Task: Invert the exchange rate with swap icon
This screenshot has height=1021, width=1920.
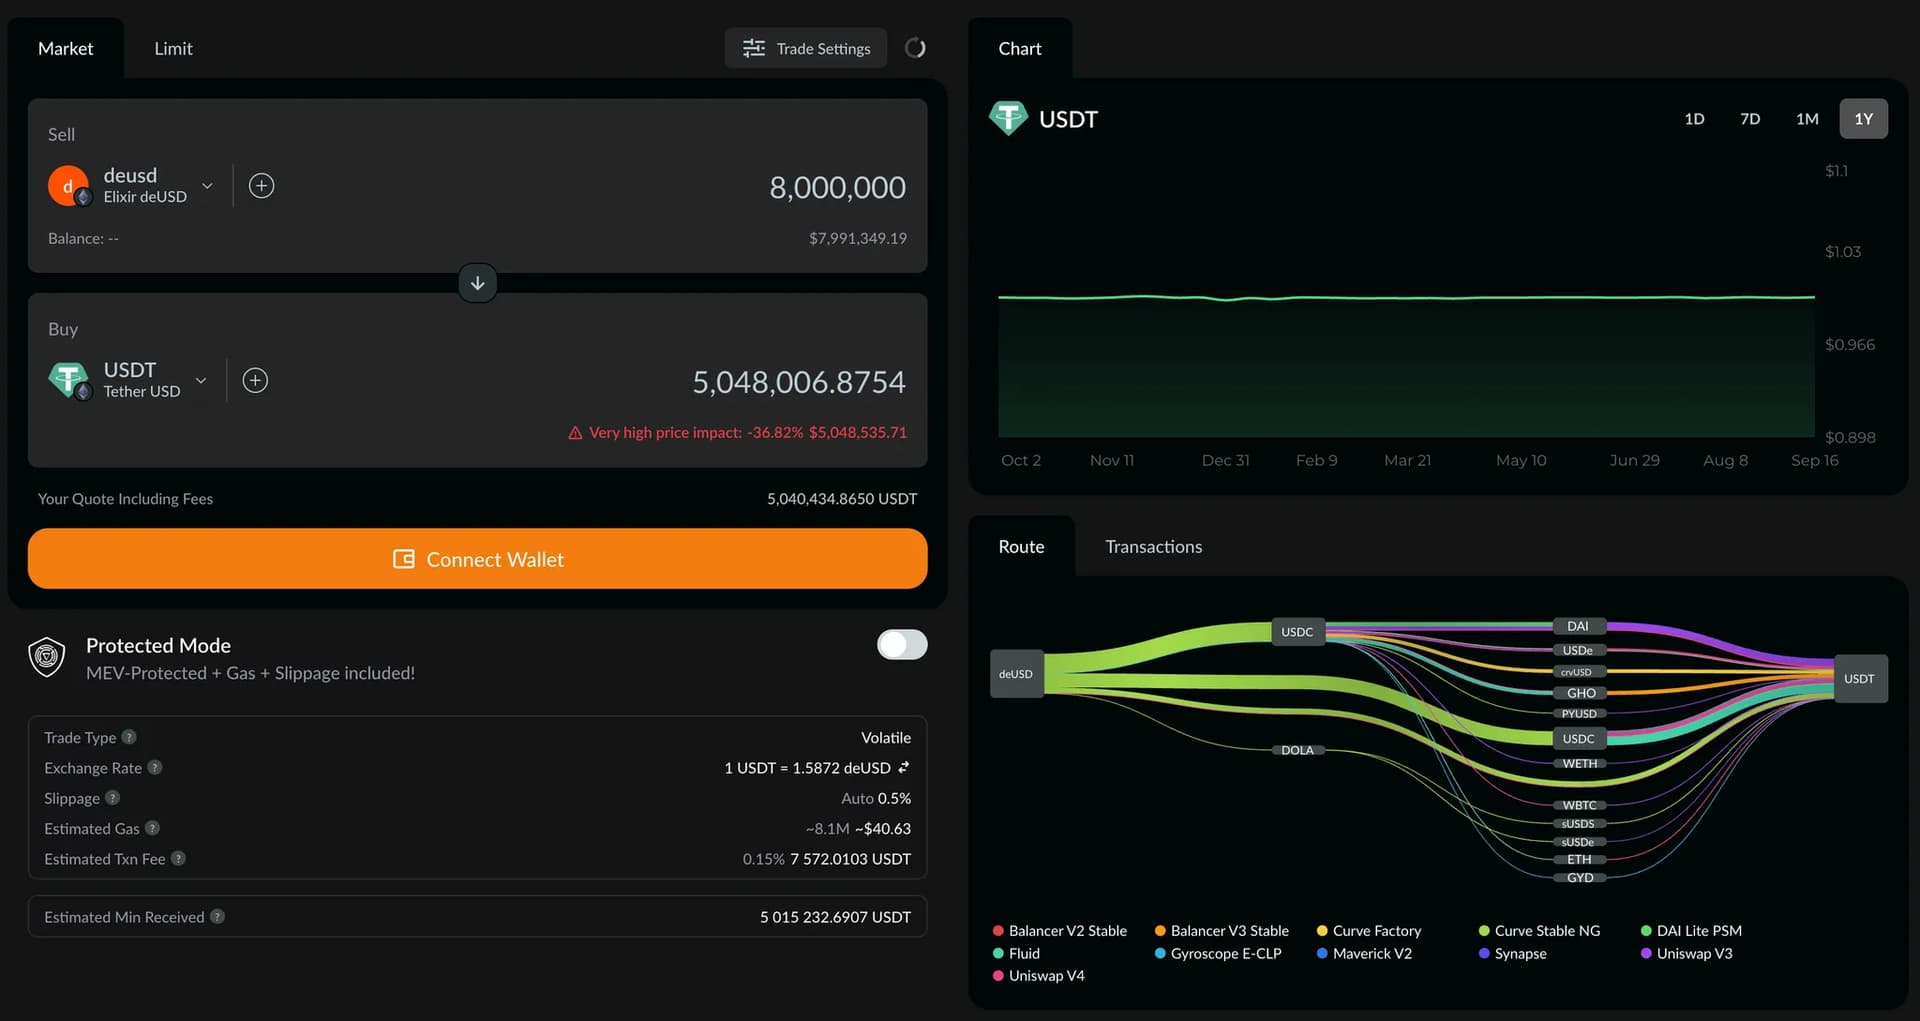Action: 904,767
